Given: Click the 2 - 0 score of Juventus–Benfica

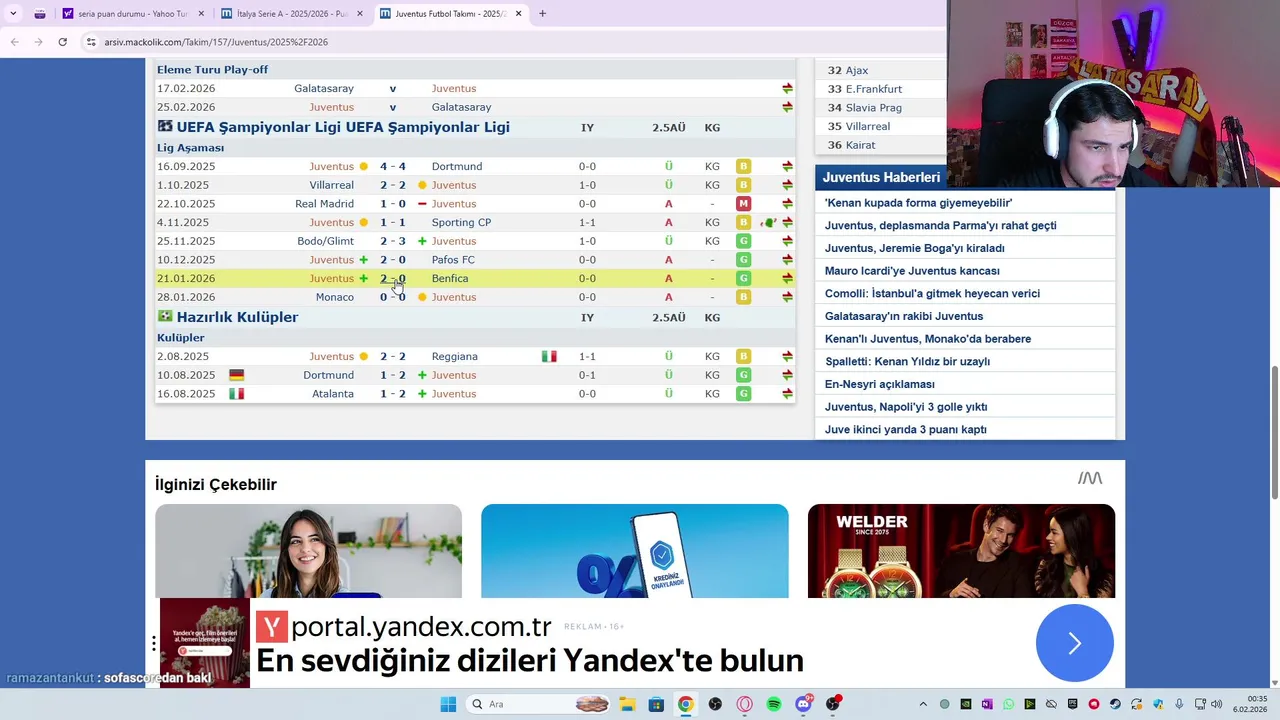Looking at the screenshot, I should click(392, 278).
